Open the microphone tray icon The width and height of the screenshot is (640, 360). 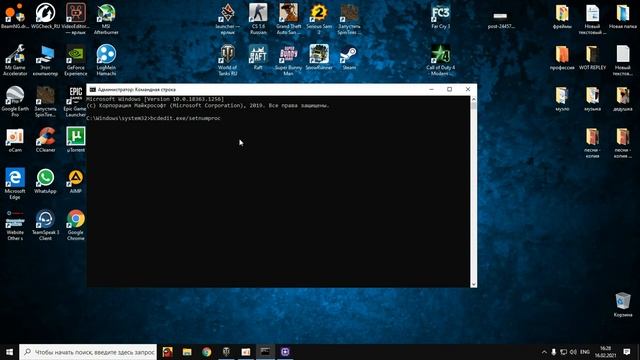(554, 352)
